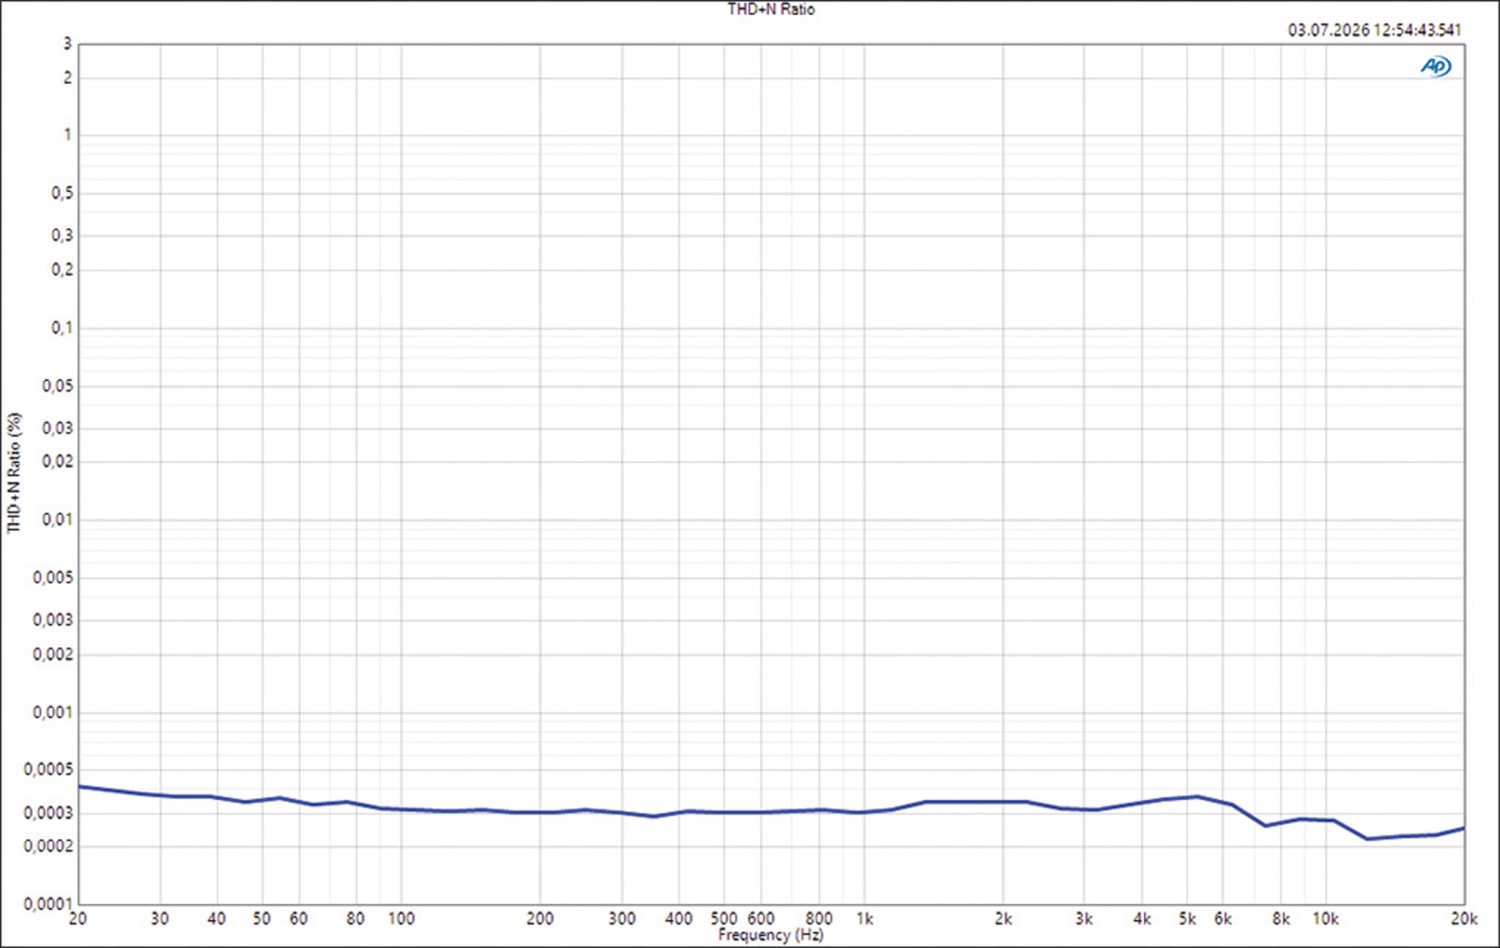Click the THD+N Ratio (%) vertical axis label
The image size is (1500, 948).
pos(14,473)
